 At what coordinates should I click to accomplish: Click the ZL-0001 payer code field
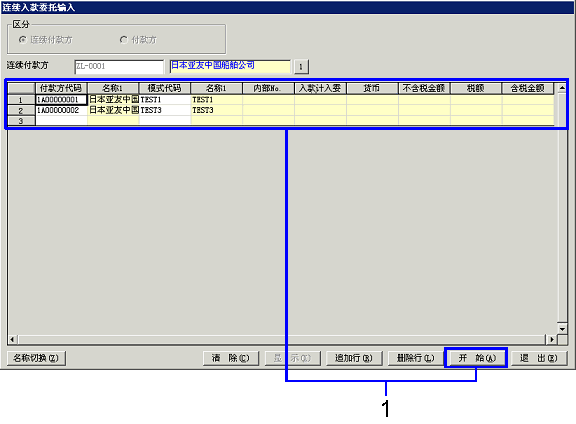coord(119,67)
